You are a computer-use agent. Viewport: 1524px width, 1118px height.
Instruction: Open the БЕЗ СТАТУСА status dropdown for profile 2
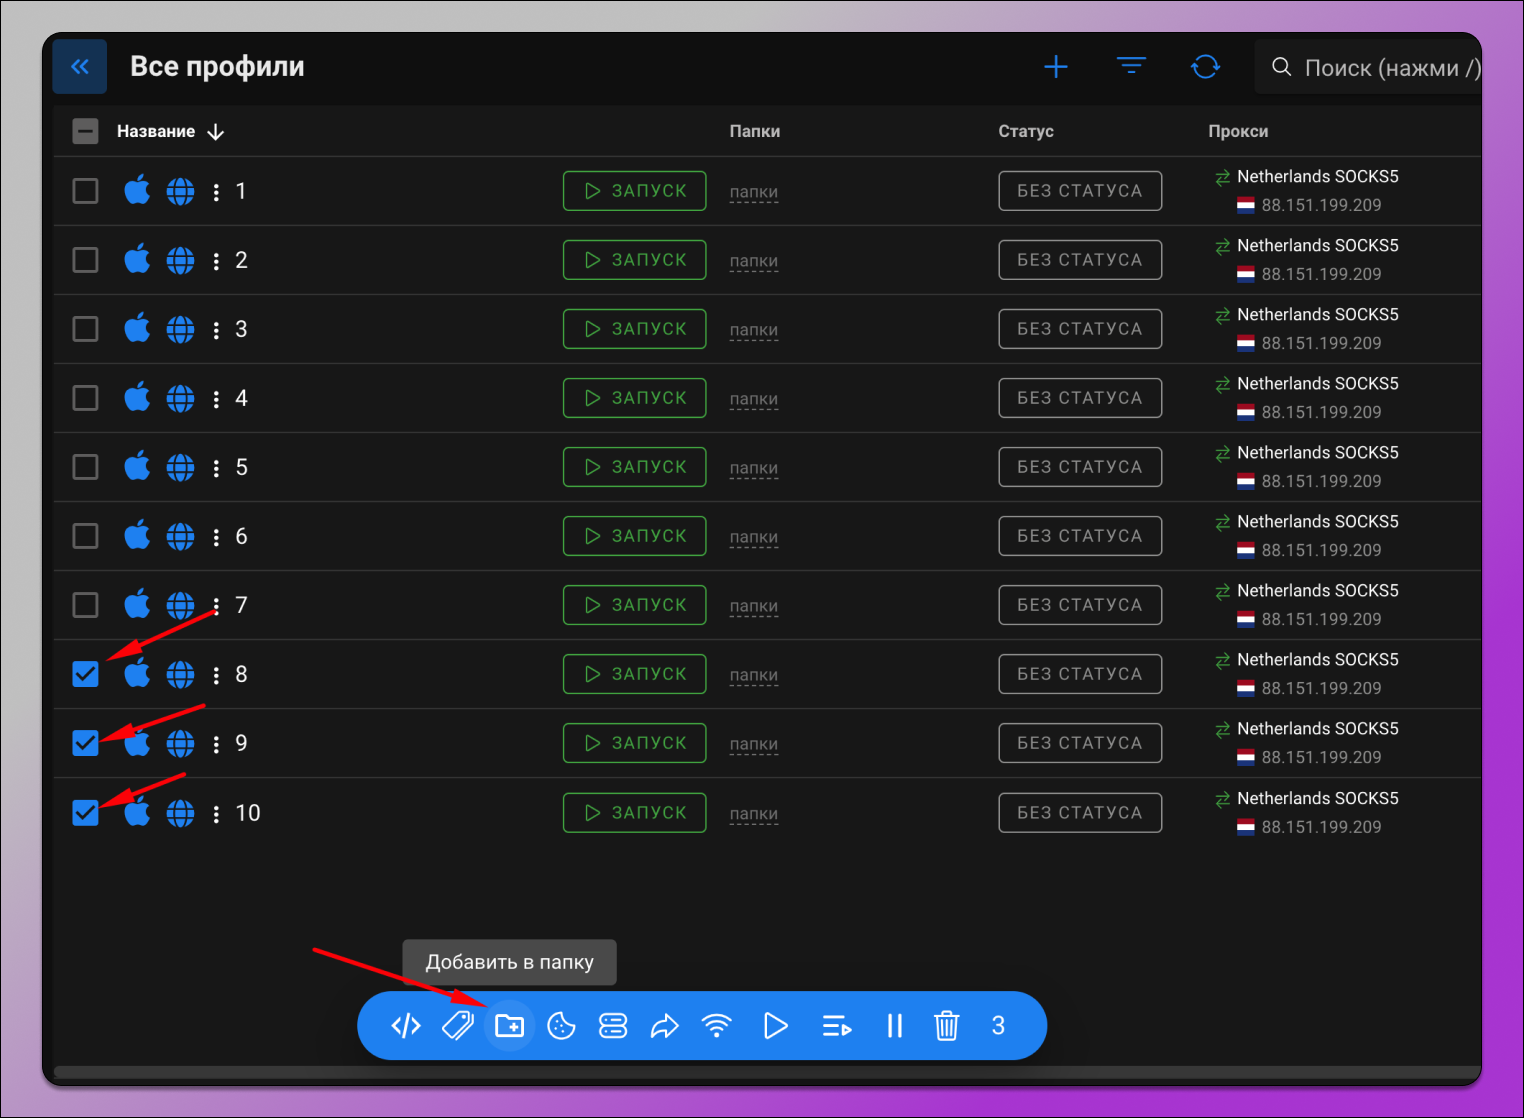click(x=1079, y=260)
